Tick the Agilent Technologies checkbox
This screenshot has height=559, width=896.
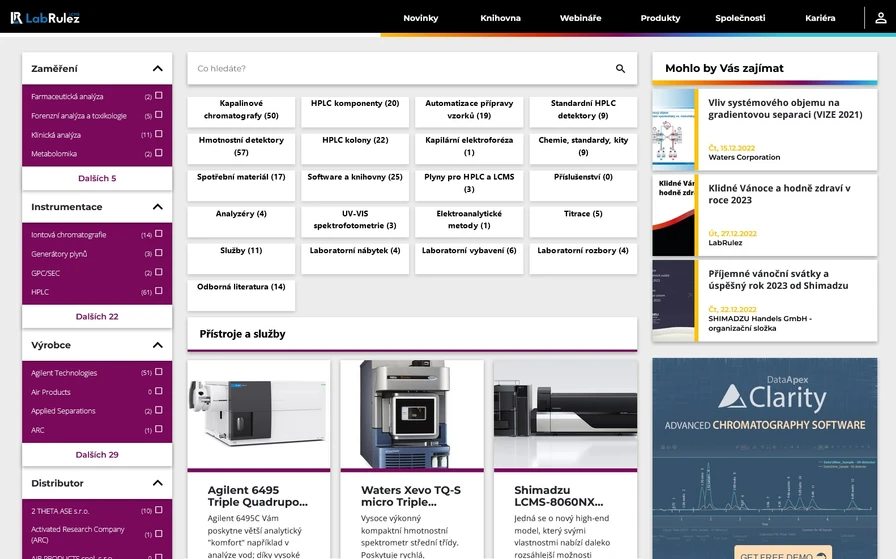(x=159, y=372)
